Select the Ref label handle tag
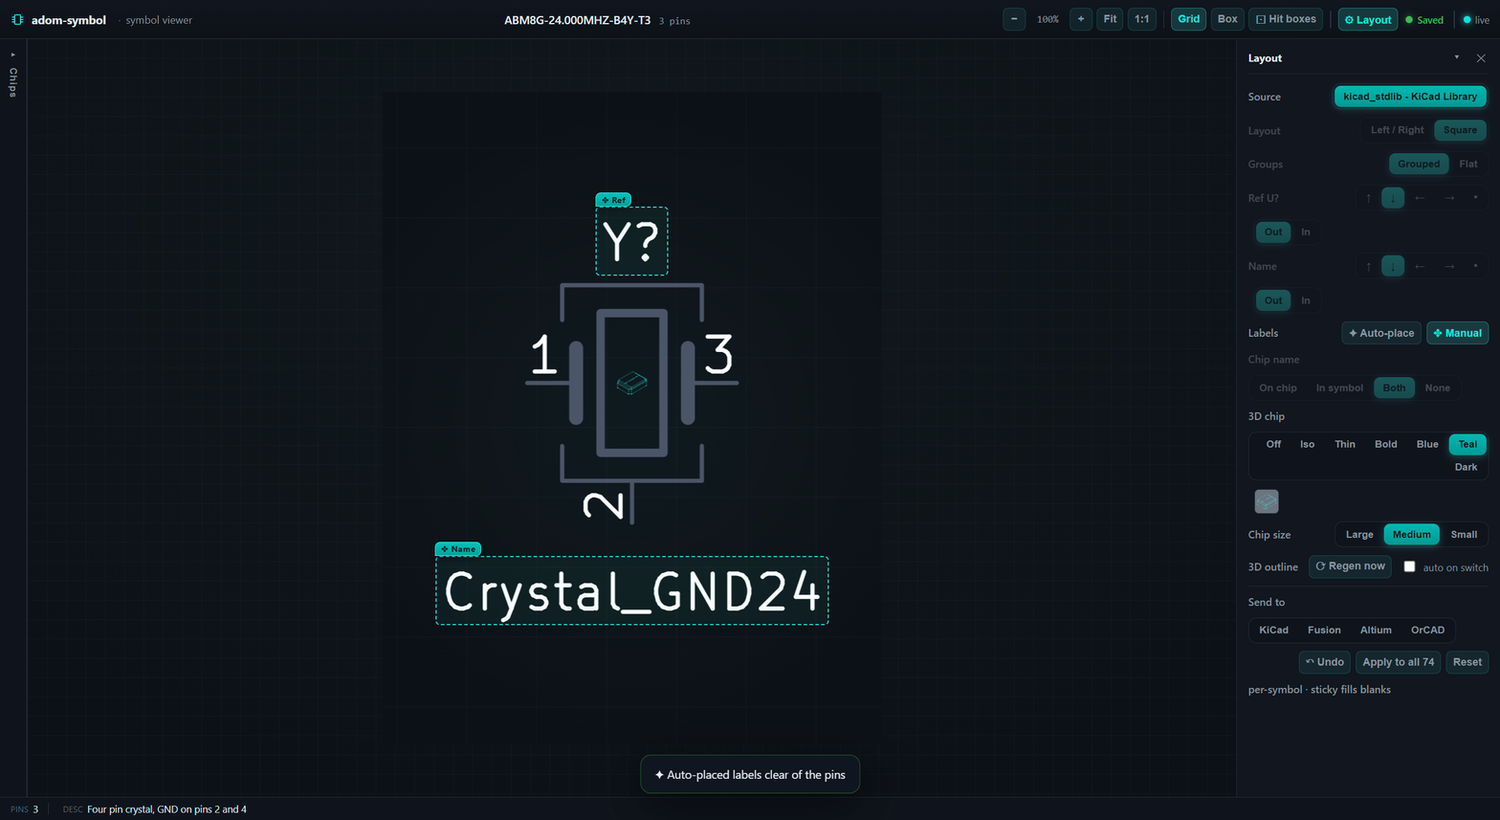 pos(613,200)
